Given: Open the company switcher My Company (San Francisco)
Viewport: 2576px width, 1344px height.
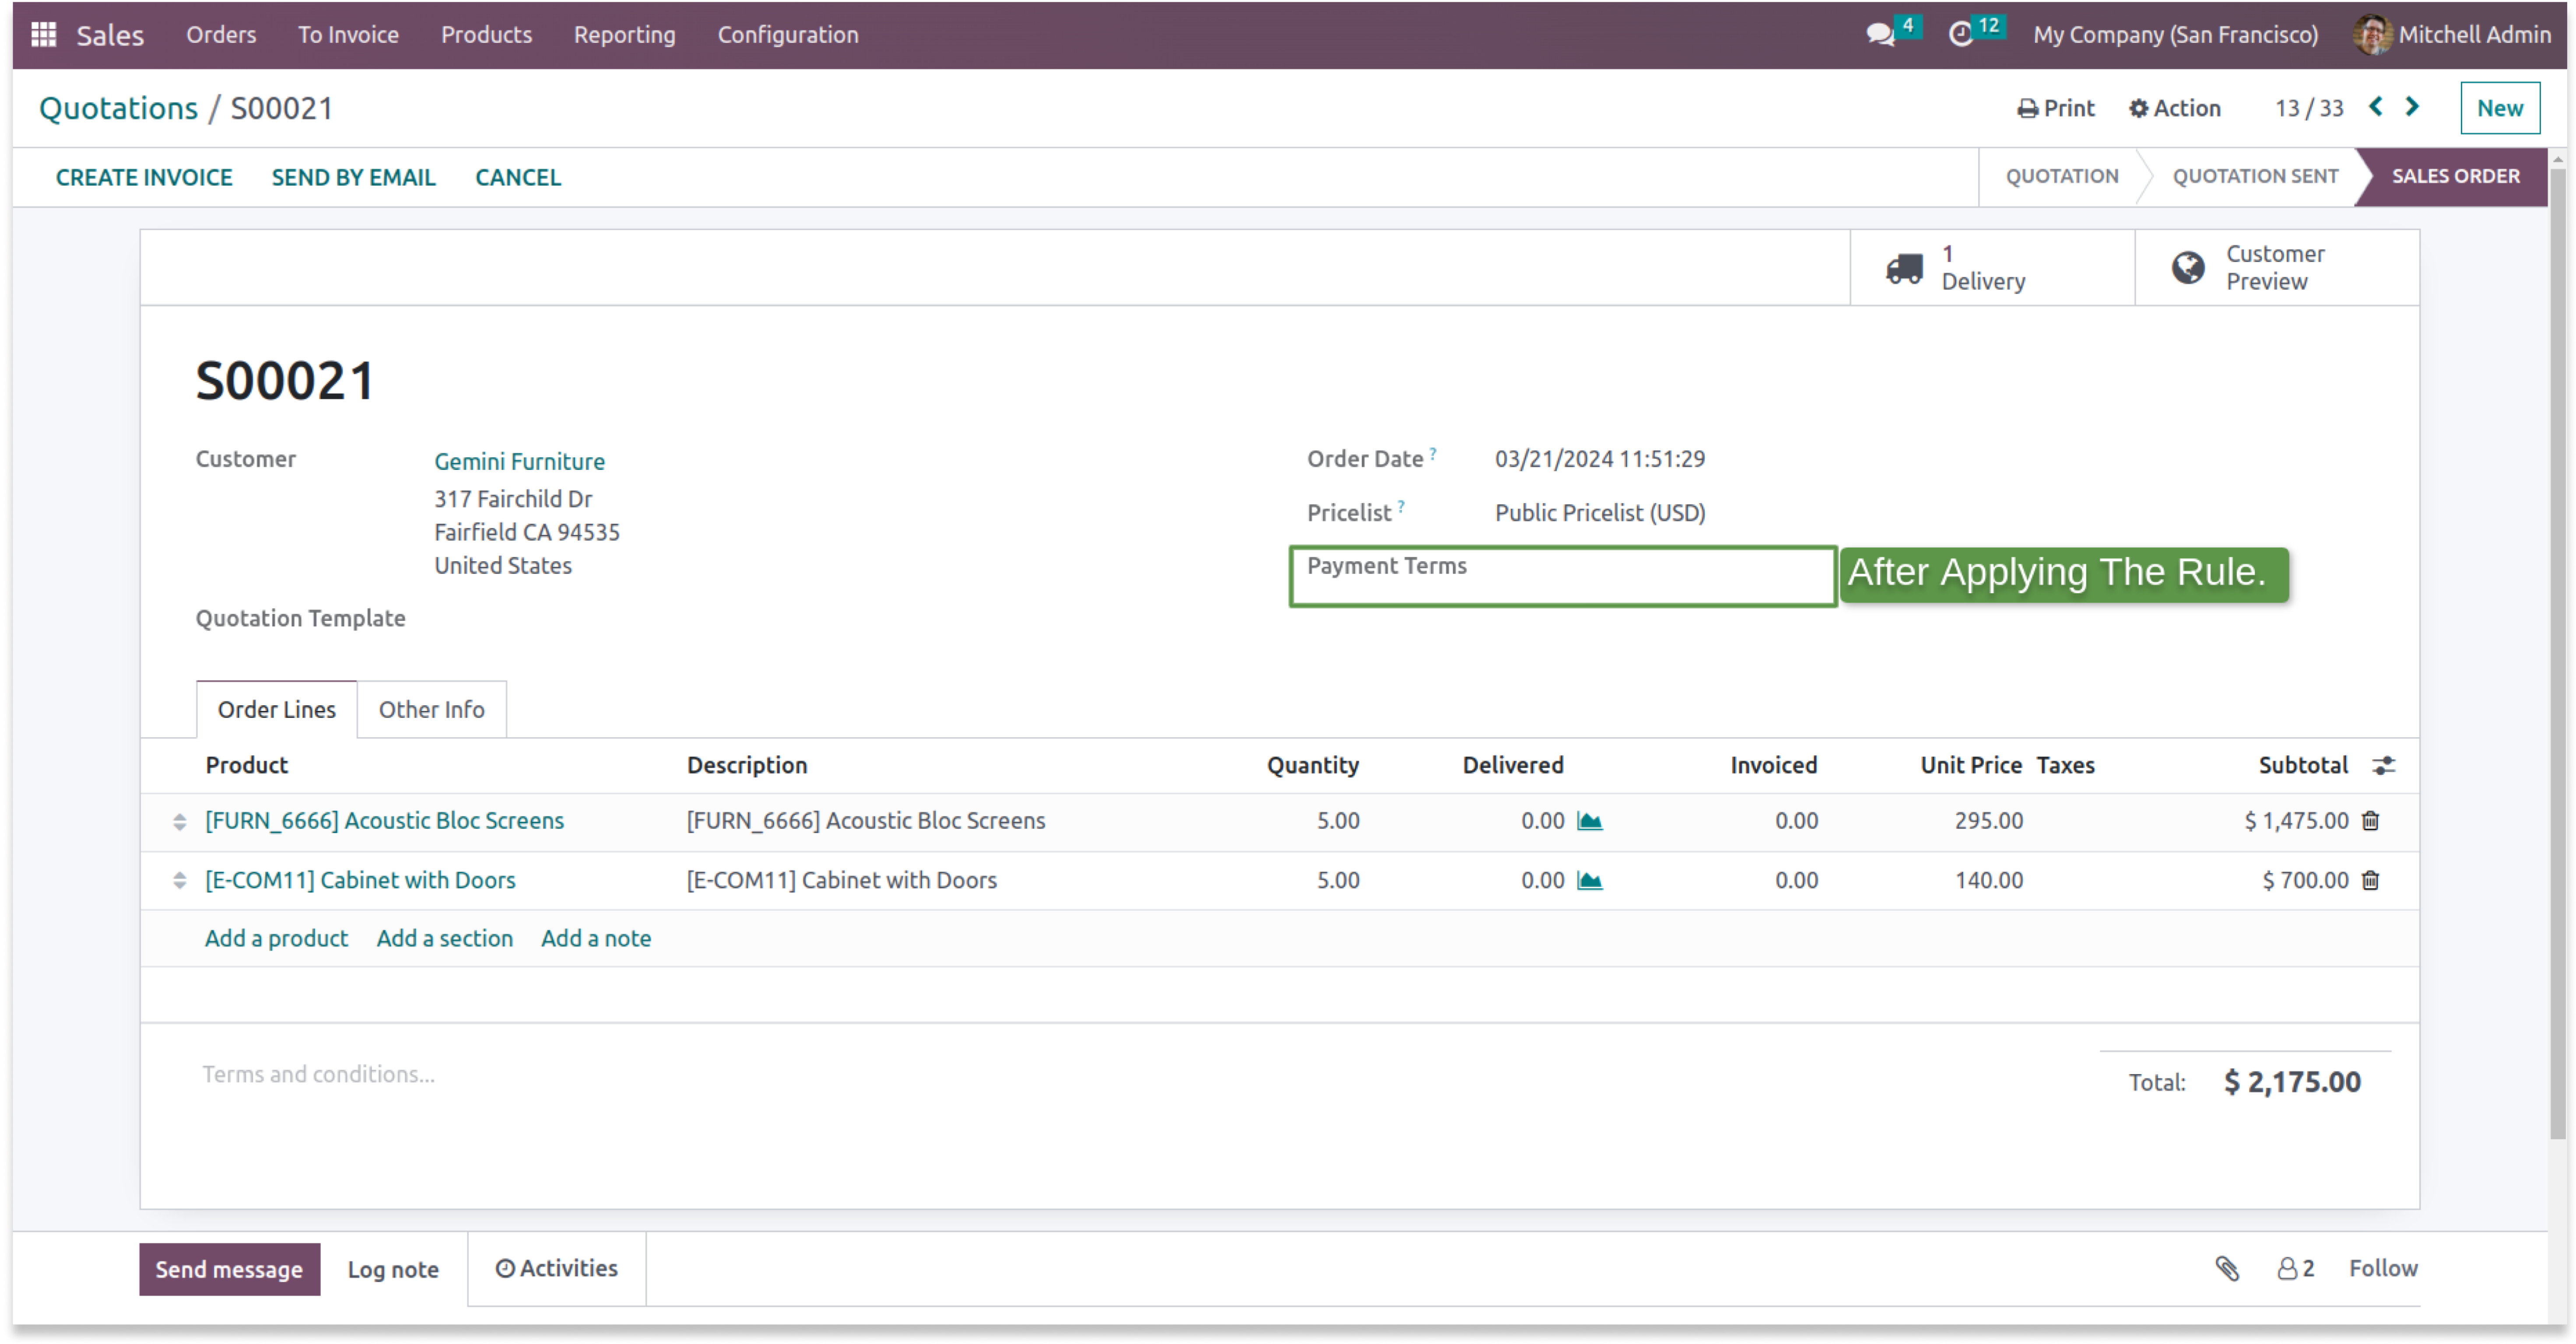Looking at the screenshot, I should click(x=2175, y=35).
